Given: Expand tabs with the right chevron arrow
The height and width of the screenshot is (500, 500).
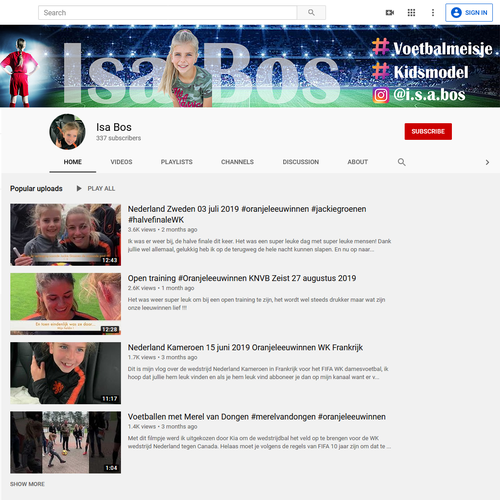Looking at the screenshot, I should [487, 162].
